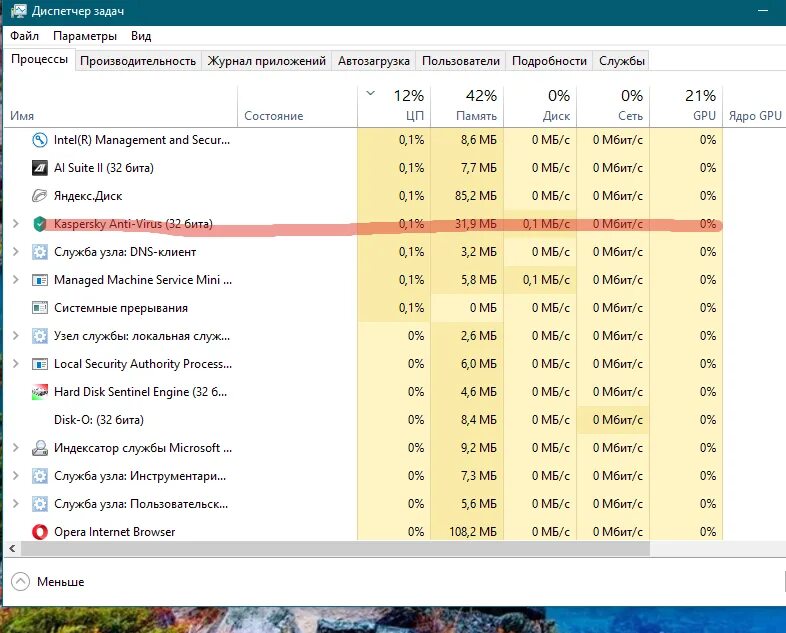The width and height of the screenshot is (786, 633).
Task: Click the Индексатор службы Microsoft icon
Action: click(40, 448)
